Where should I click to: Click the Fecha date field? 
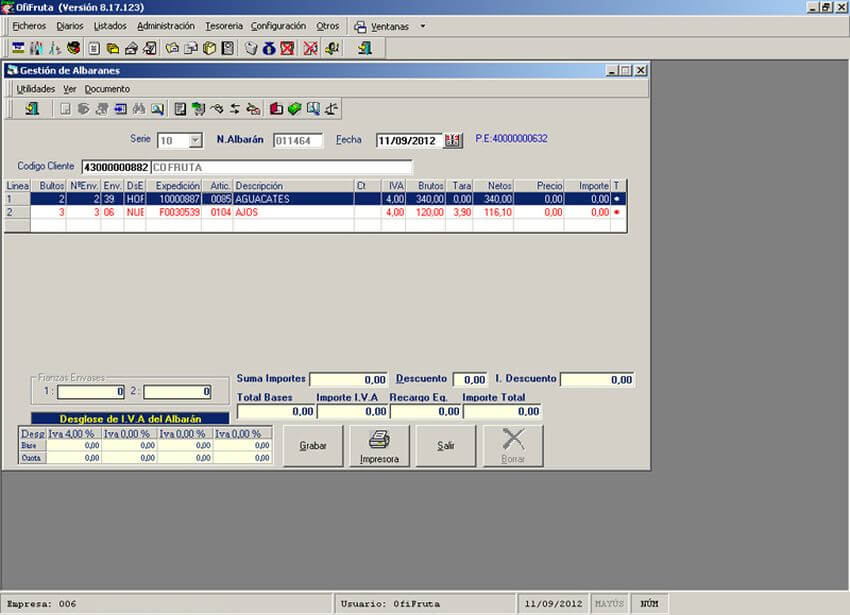410,141
